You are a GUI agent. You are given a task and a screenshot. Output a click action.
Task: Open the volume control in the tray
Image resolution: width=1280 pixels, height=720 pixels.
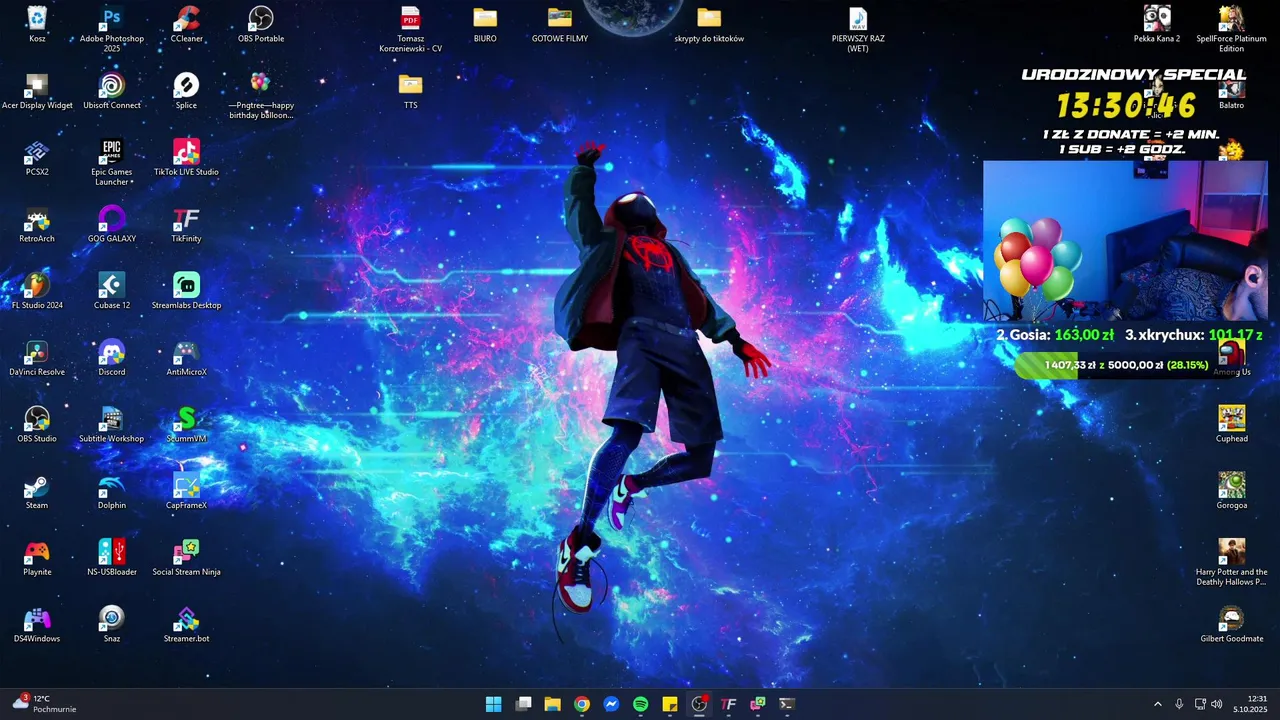tap(1217, 704)
